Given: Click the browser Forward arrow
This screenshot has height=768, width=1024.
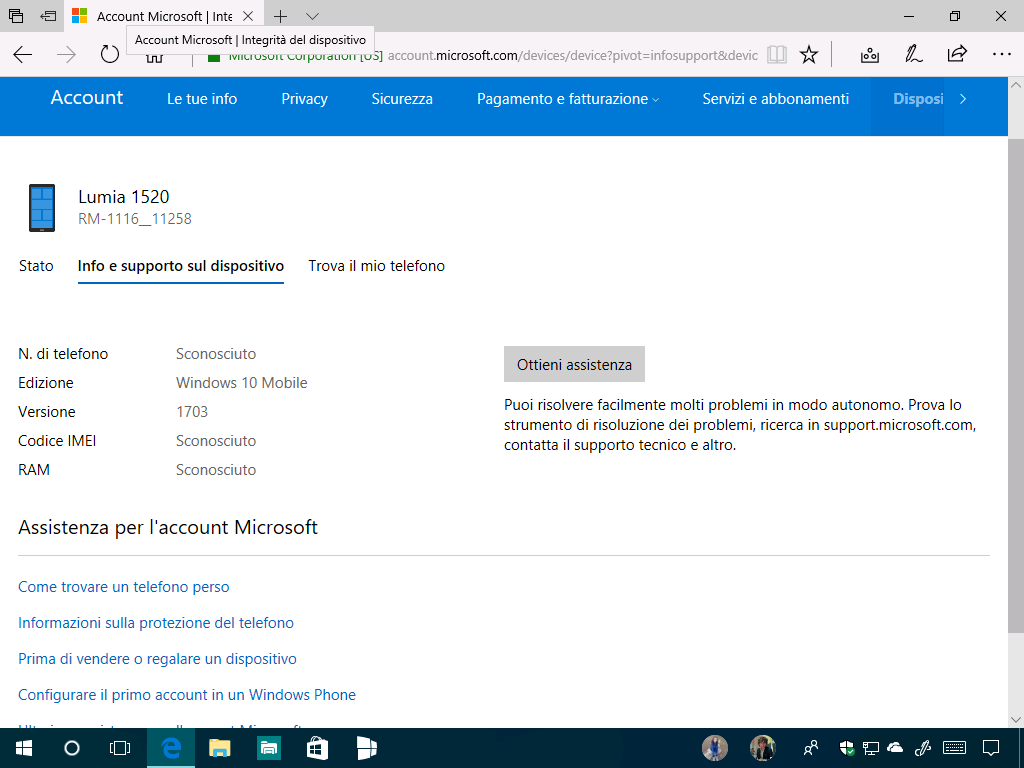Looking at the screenshot, I should pos(66,55).
